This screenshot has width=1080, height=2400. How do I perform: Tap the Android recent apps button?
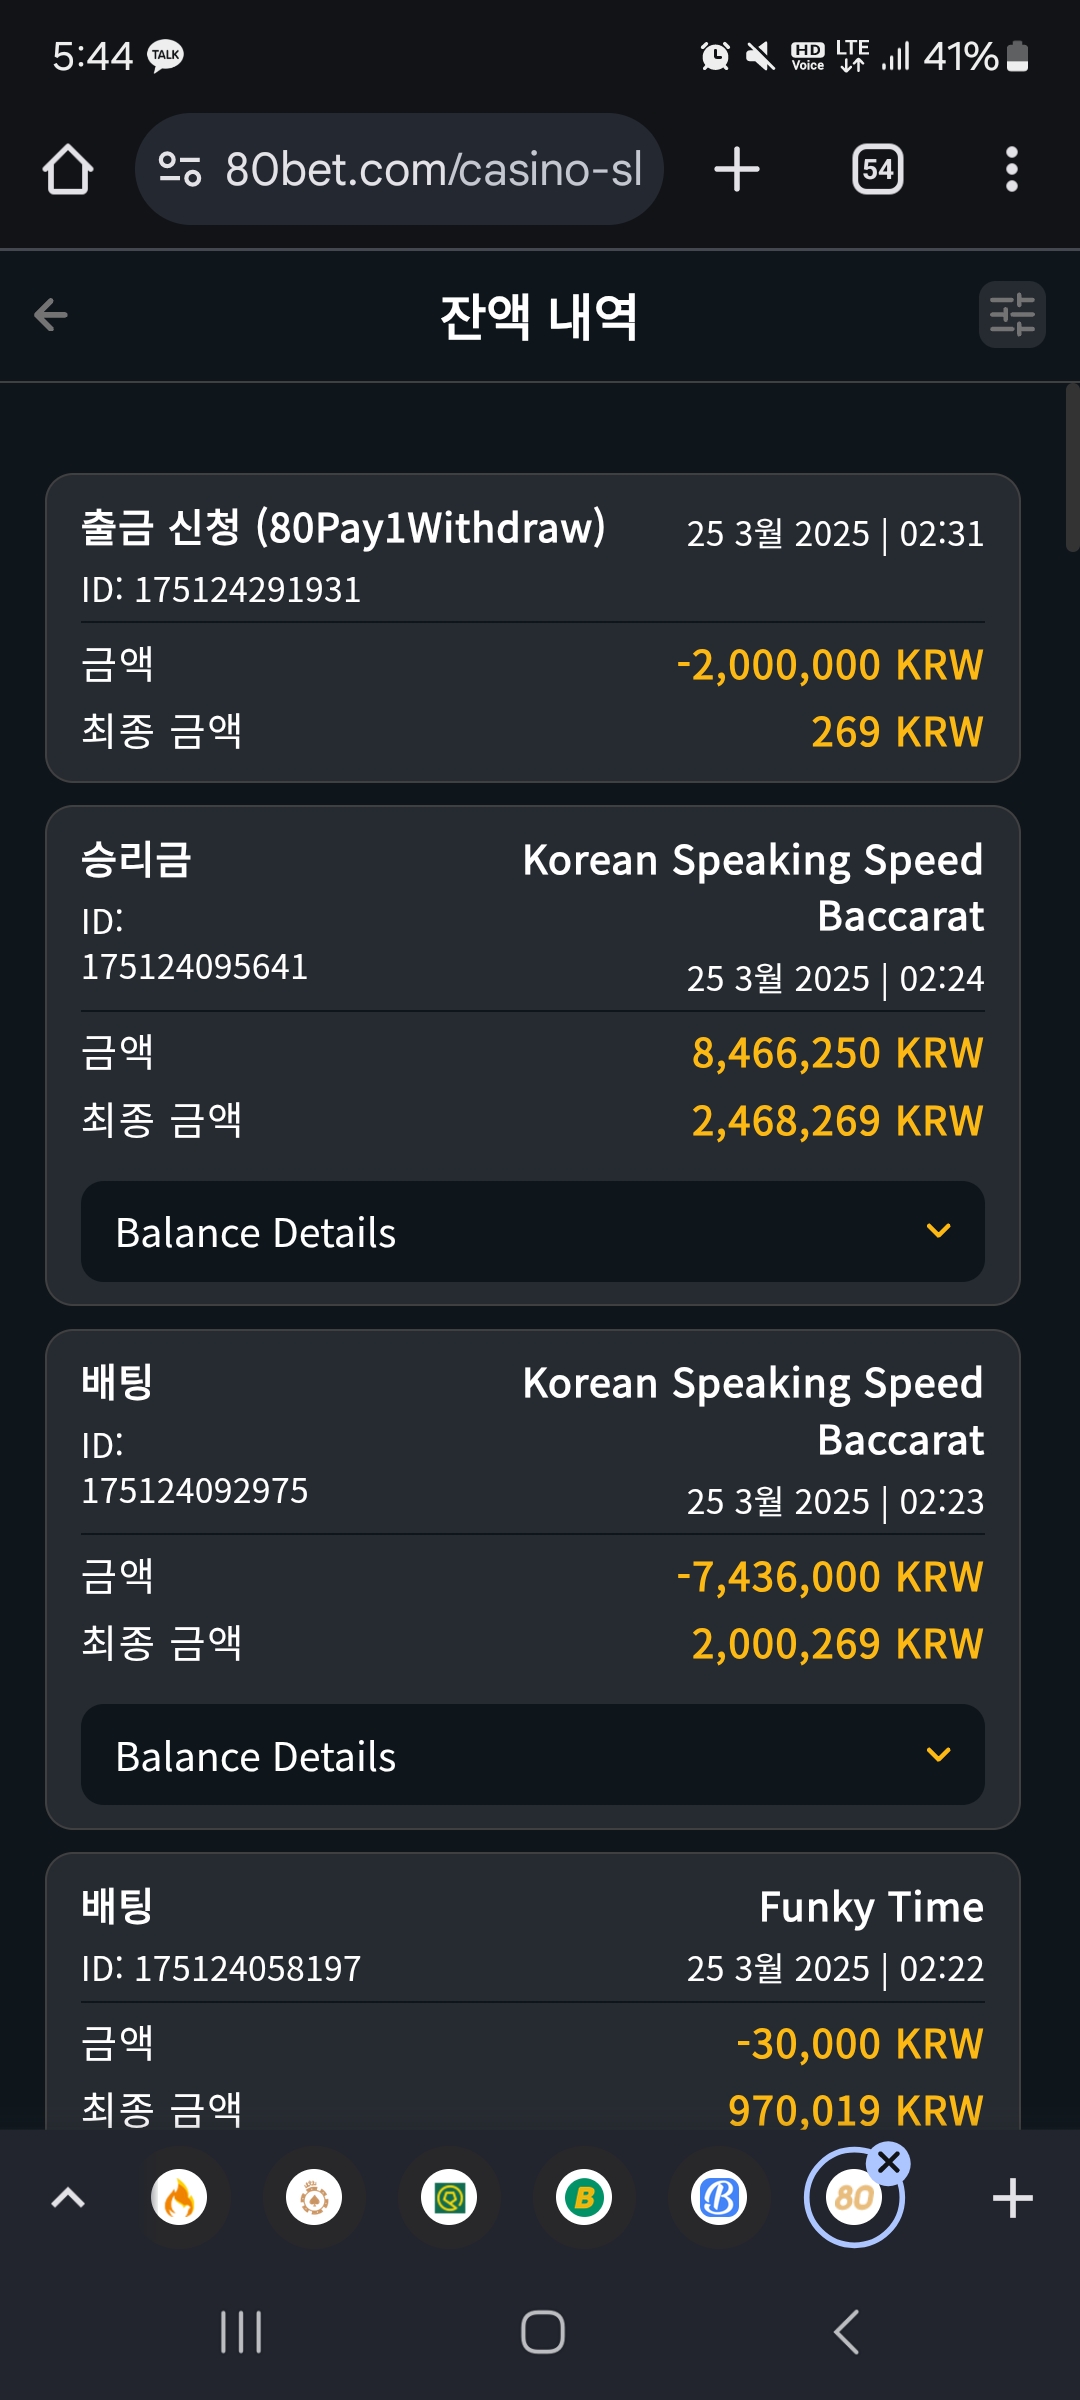[x=241, y=2332]
